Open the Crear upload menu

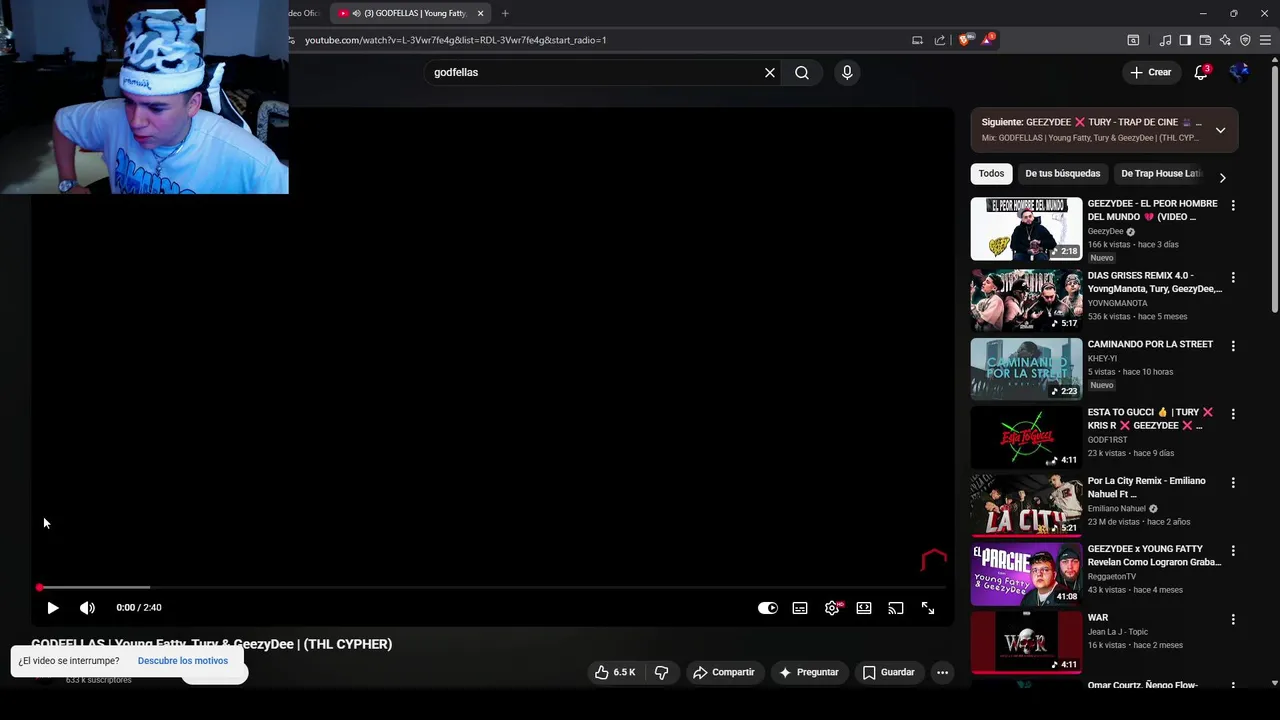pyautogui.click(x=1151, y=72)
